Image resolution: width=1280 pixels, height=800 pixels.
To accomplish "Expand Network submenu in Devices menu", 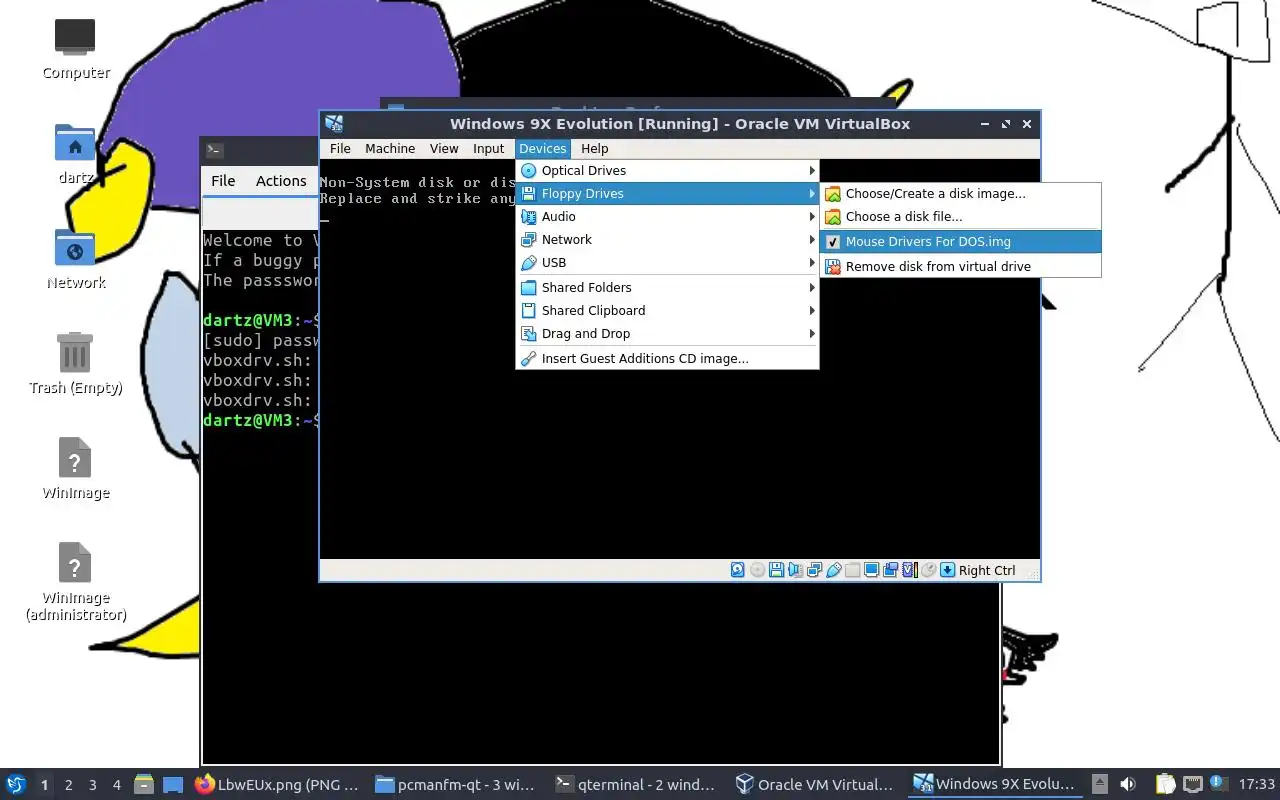I will [x=667, y=239].
